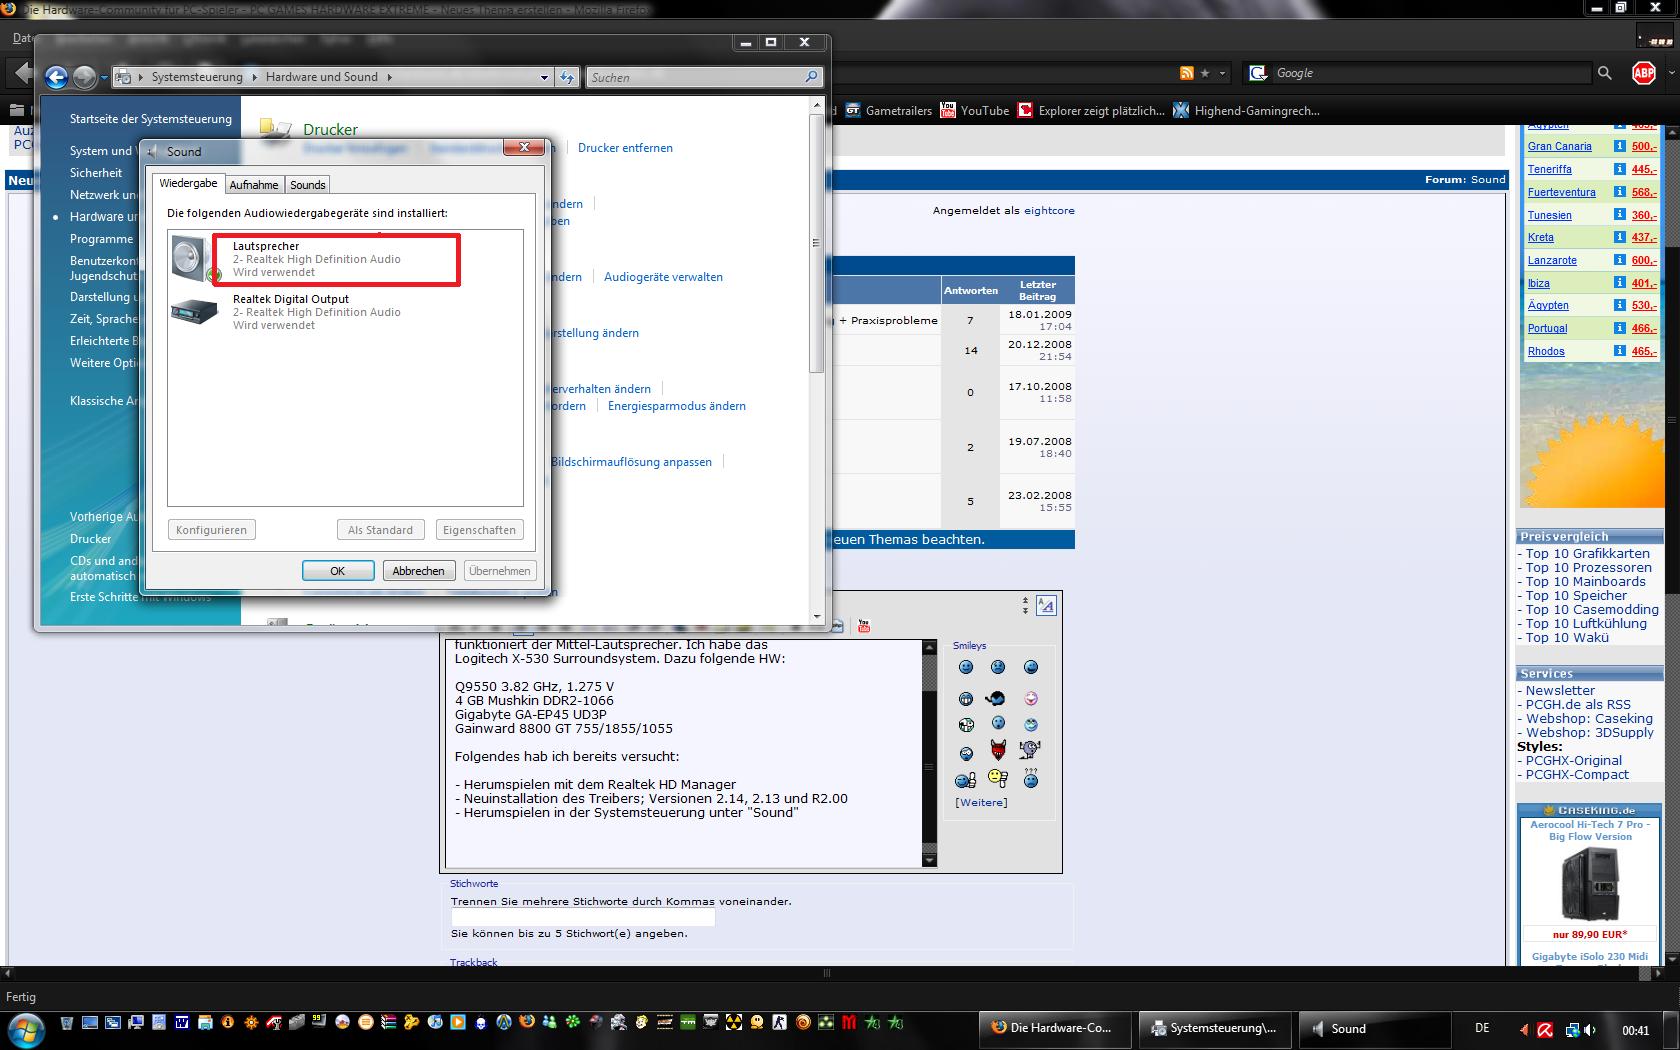Screen dimensions: 1680x1050
Task: Insert the confused question-marks smiley
Action: [1031, 778]
